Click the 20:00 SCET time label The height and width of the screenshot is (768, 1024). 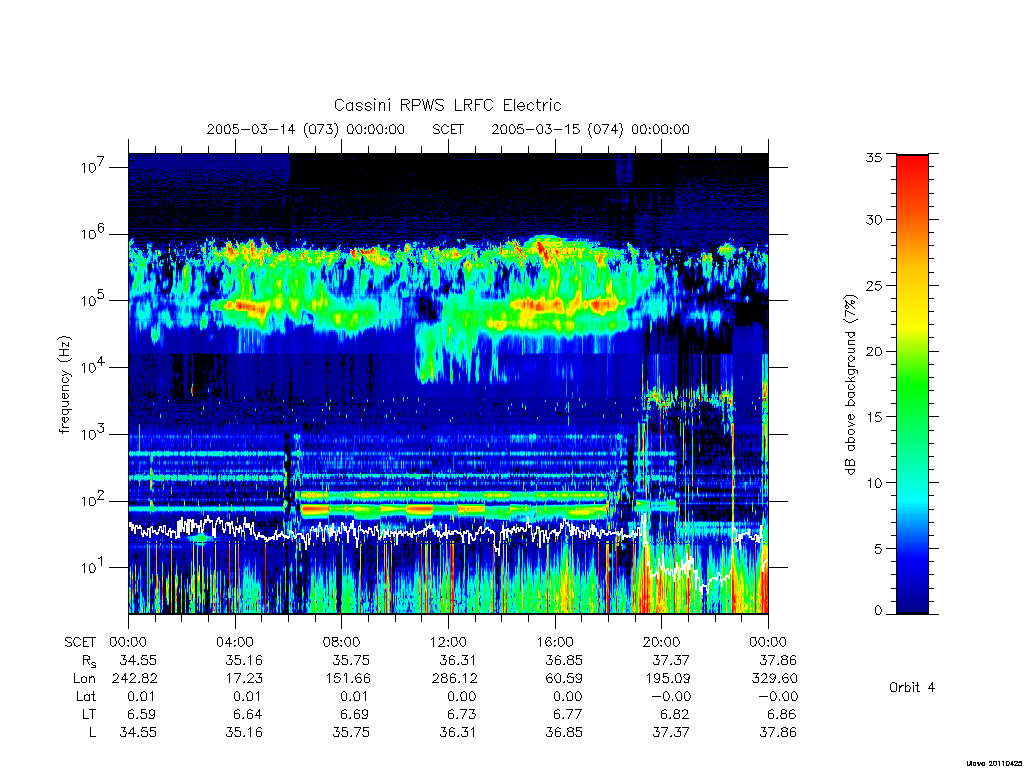(661, 642)
